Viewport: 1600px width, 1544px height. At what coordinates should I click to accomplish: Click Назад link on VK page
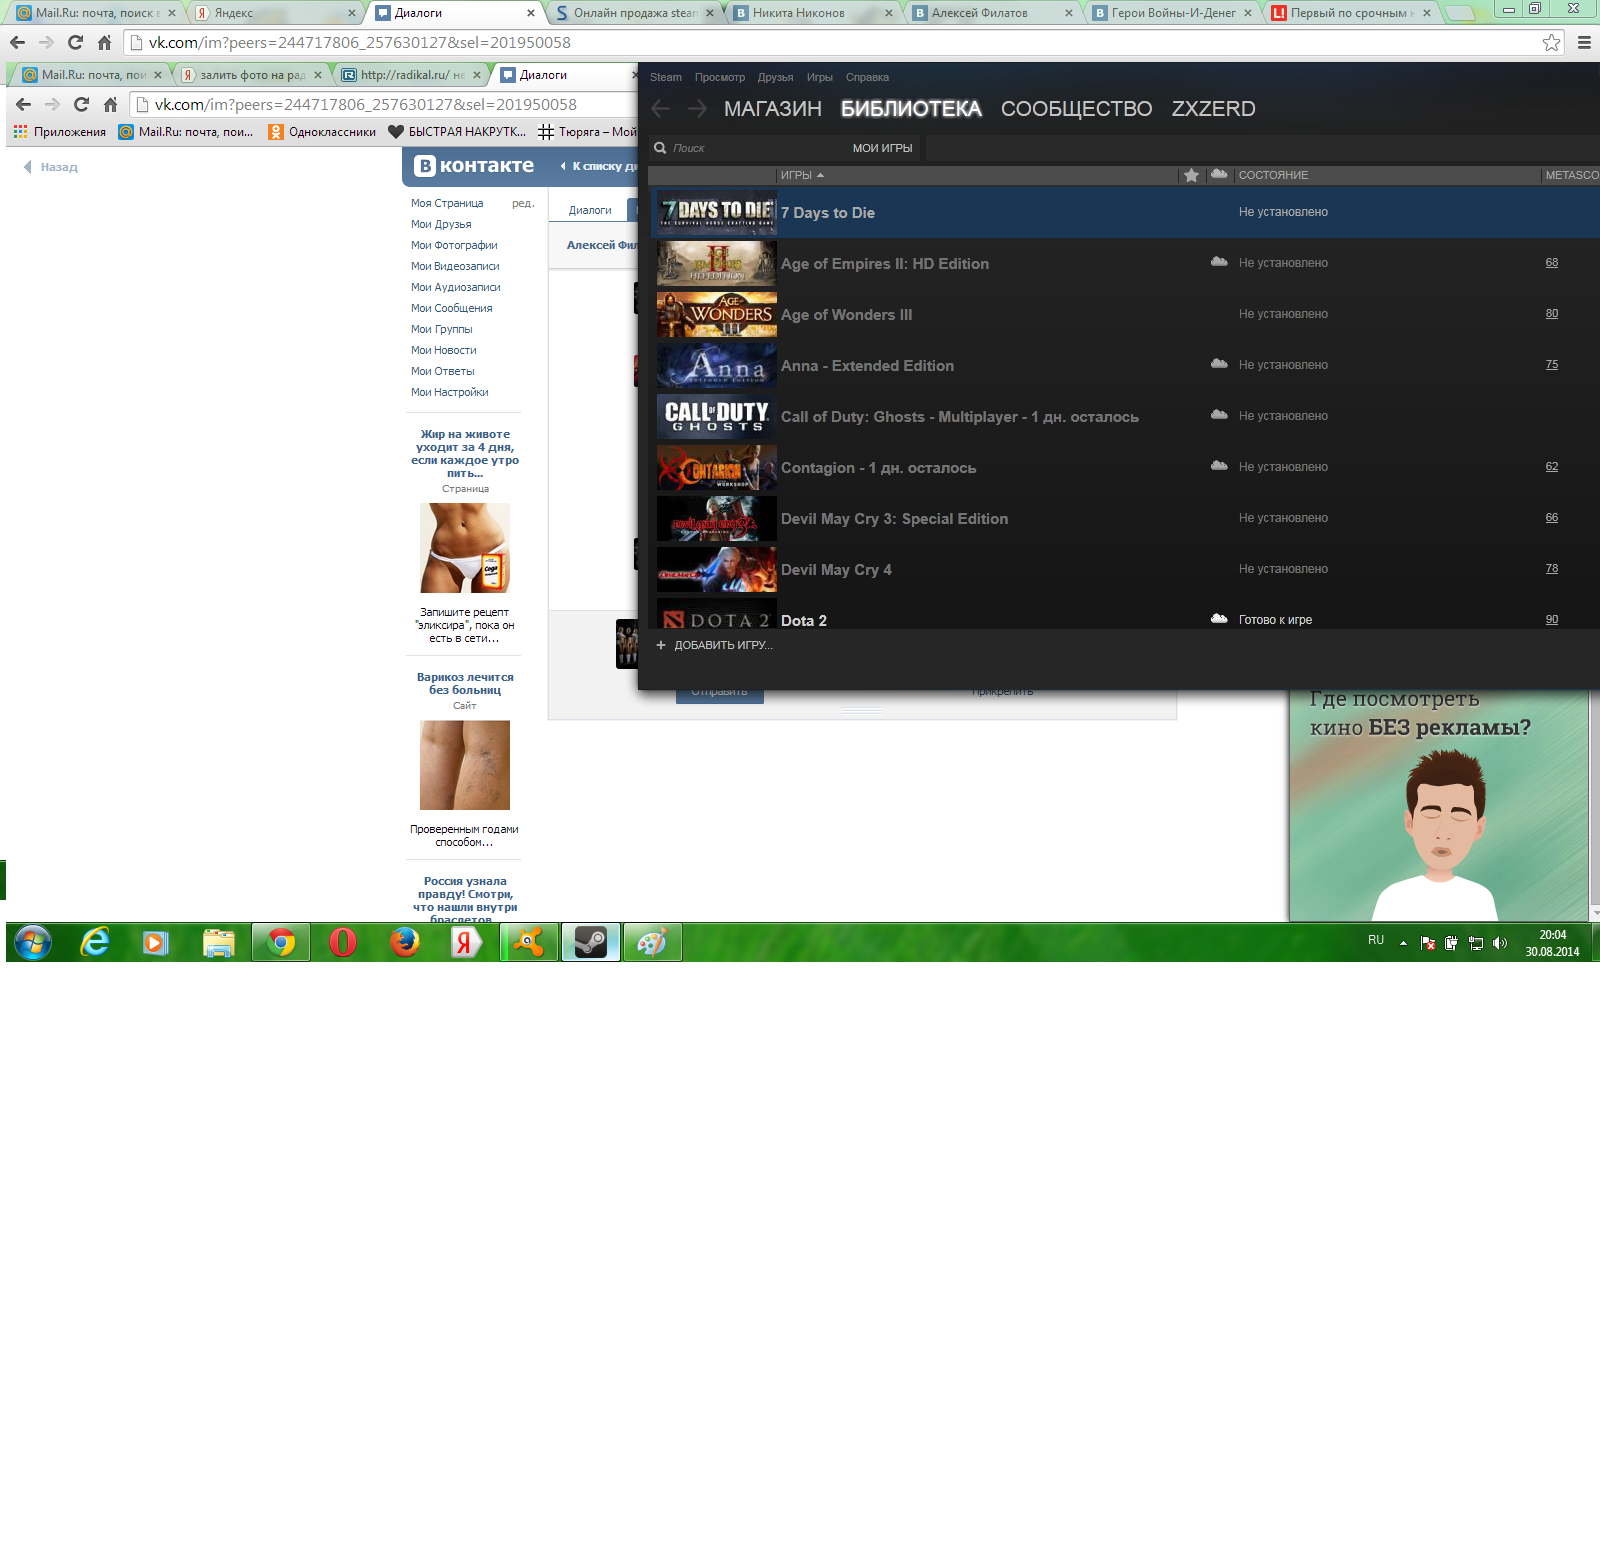[x=51, y=167]
